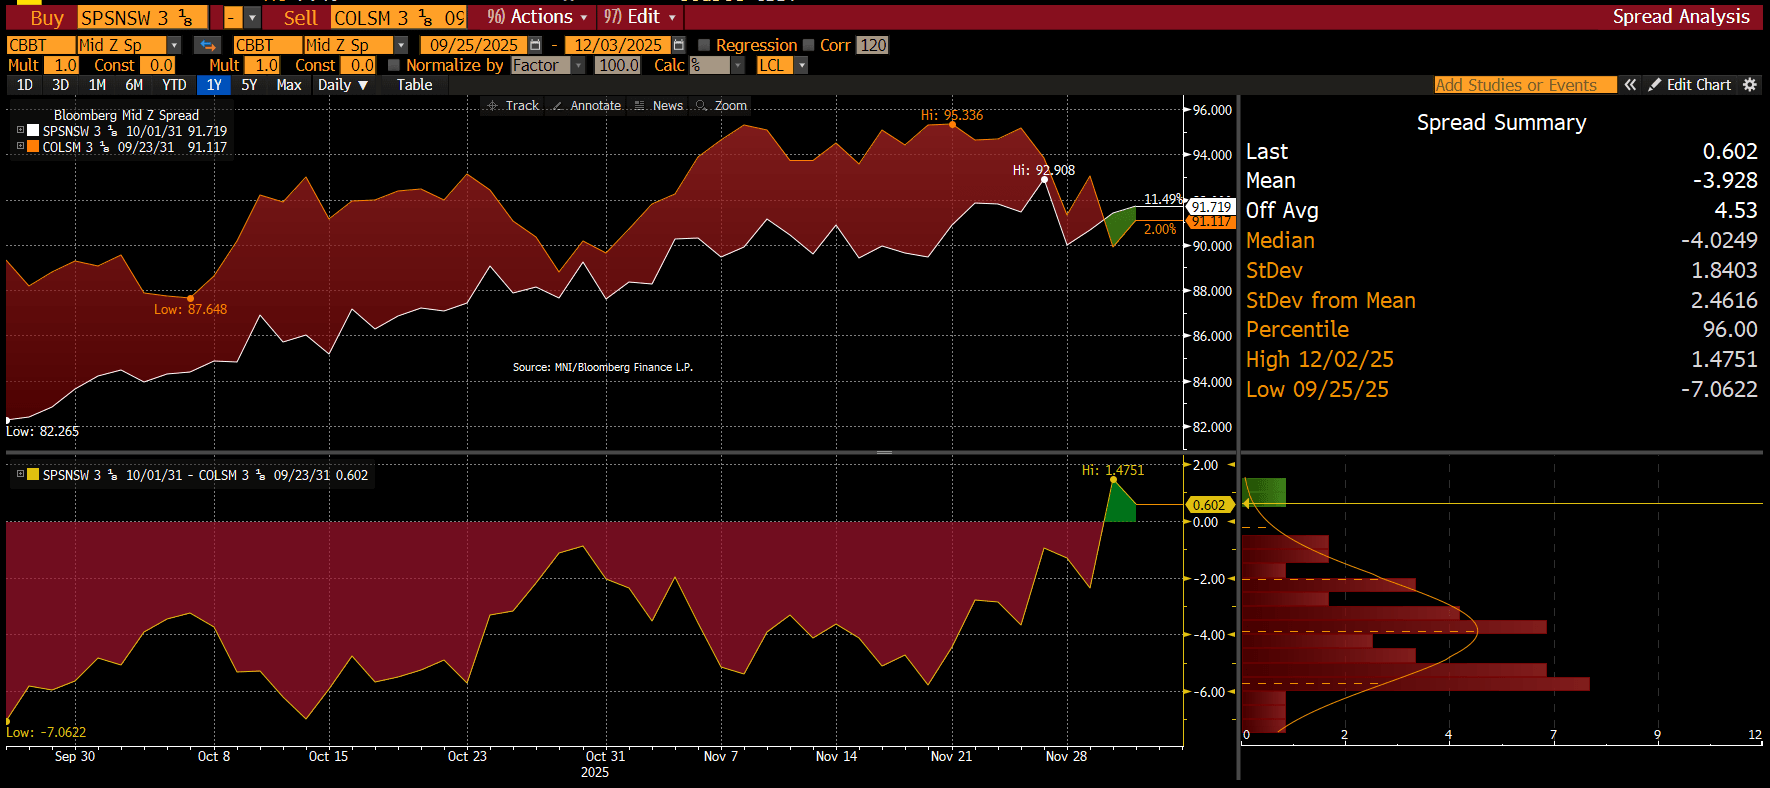Enable the Regression checkbox

coord(704,45)
